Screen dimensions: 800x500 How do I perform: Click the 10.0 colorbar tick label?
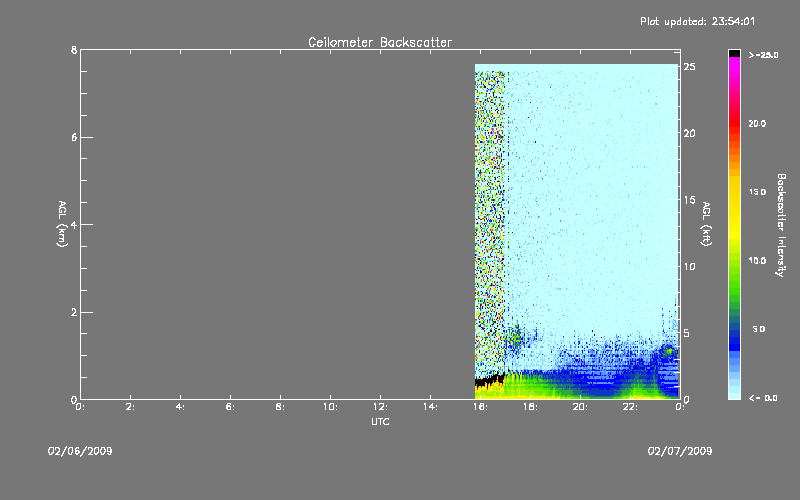(757, 261)
